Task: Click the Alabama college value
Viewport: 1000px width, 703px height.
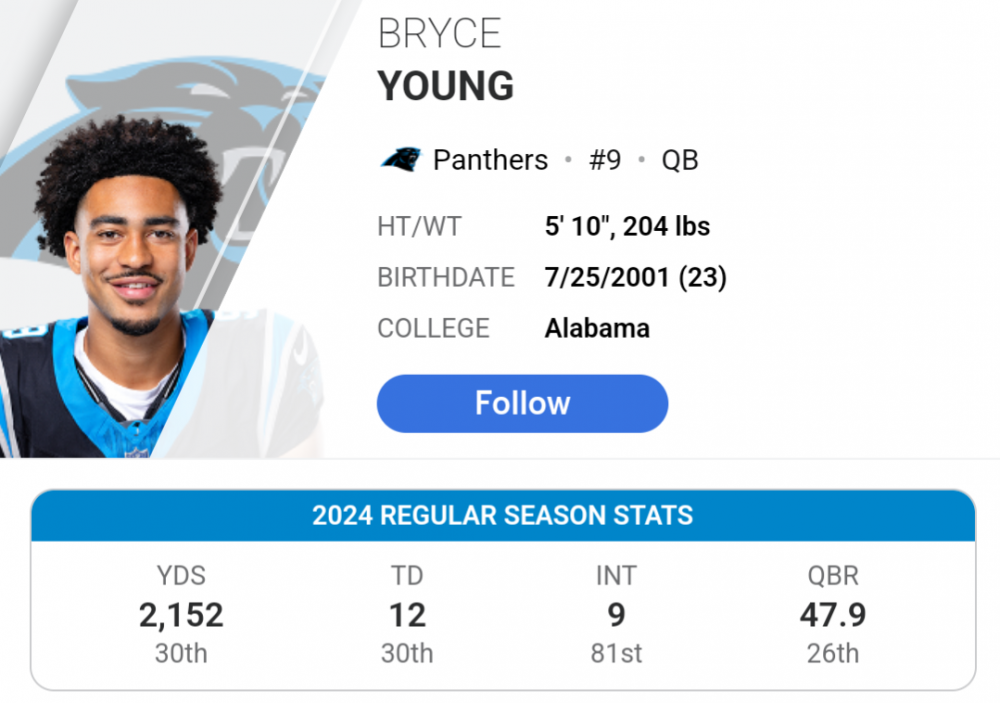Action: tap(597, 328)
